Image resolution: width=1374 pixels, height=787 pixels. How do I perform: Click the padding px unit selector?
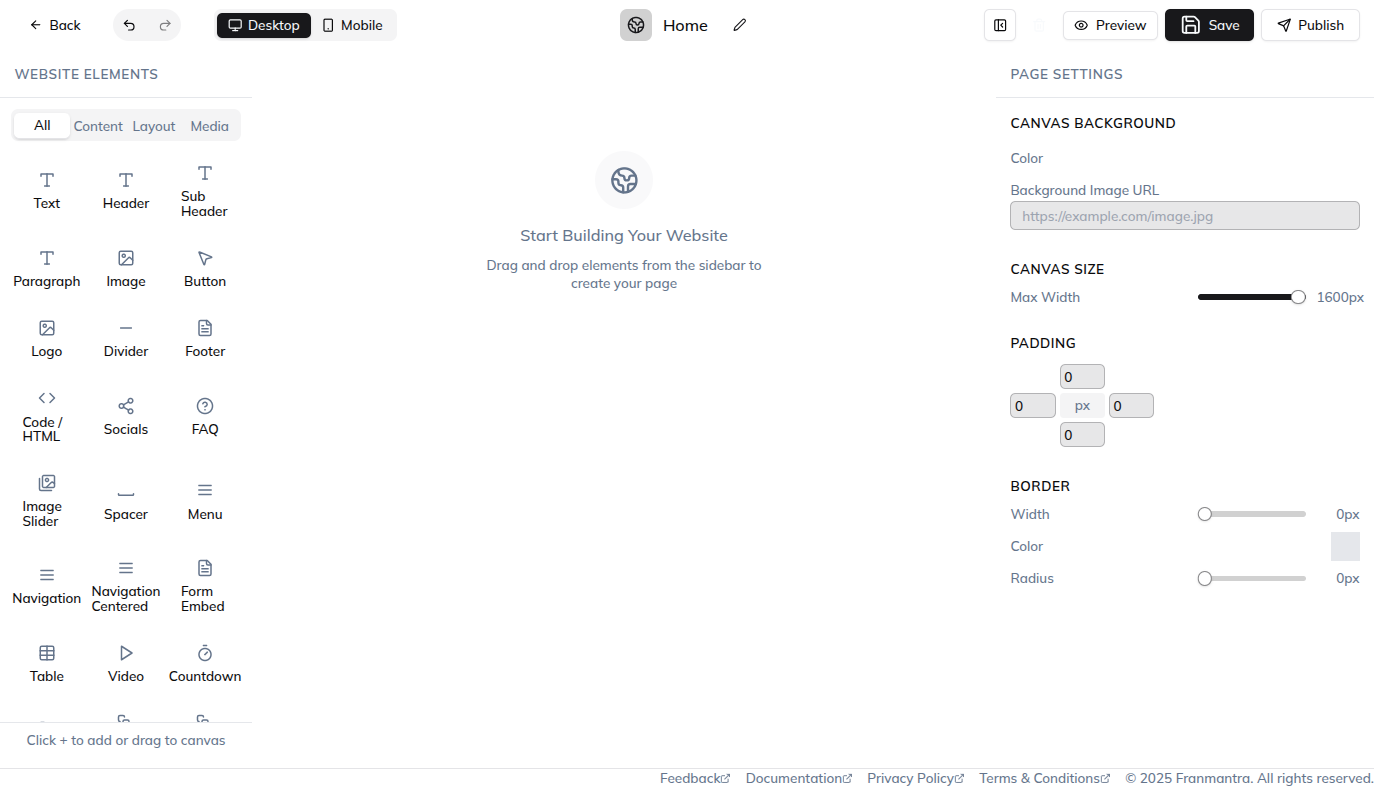(x=1082, y=406)
